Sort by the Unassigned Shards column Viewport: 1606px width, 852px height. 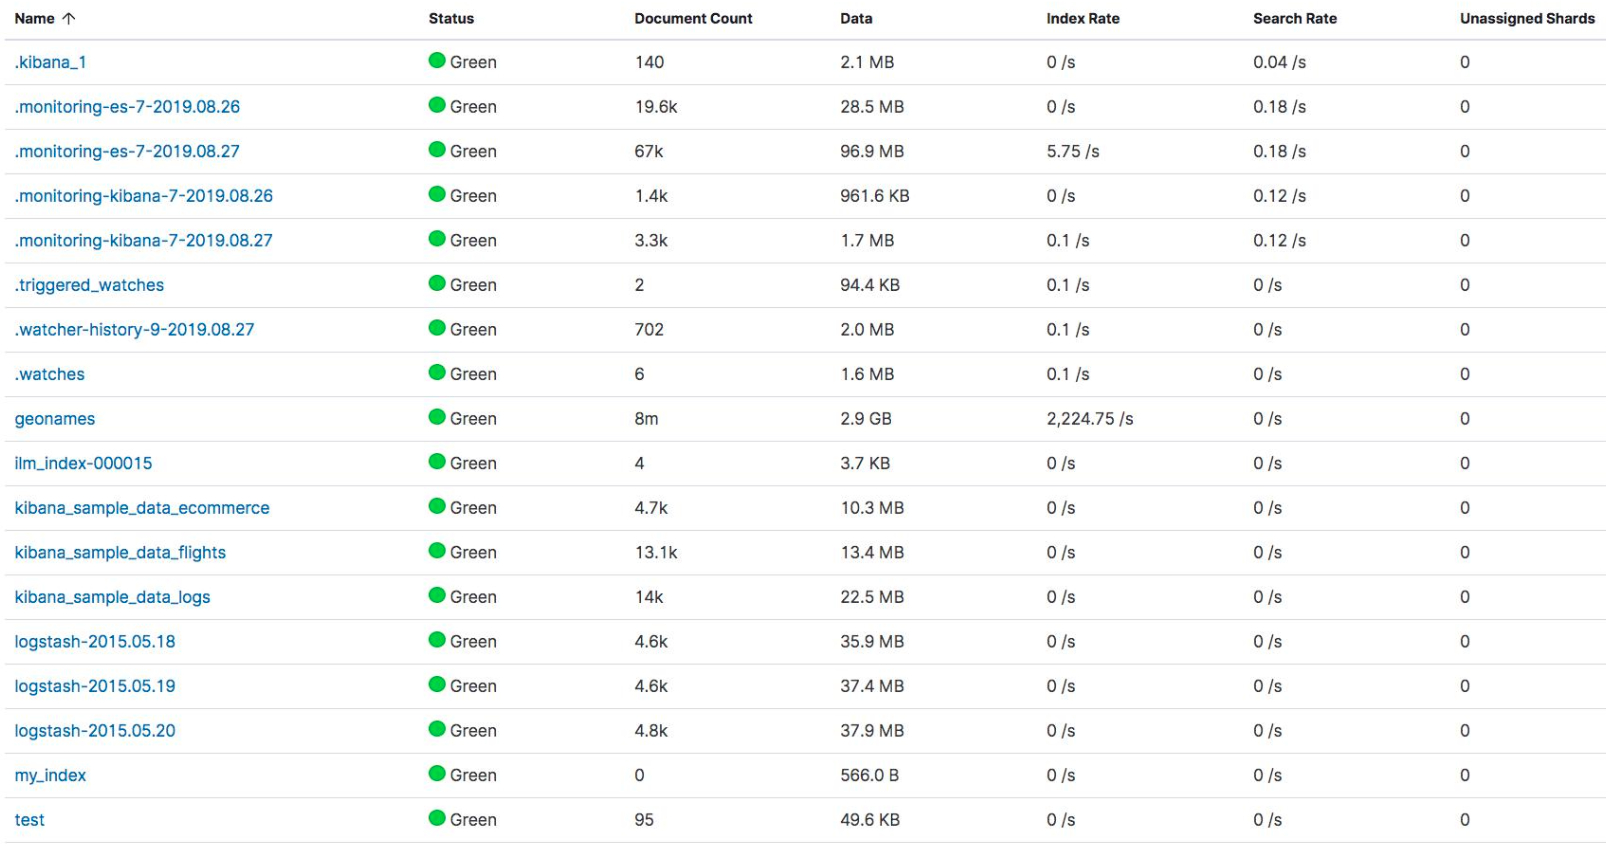pyautogui.click(x=1527, y=18)
